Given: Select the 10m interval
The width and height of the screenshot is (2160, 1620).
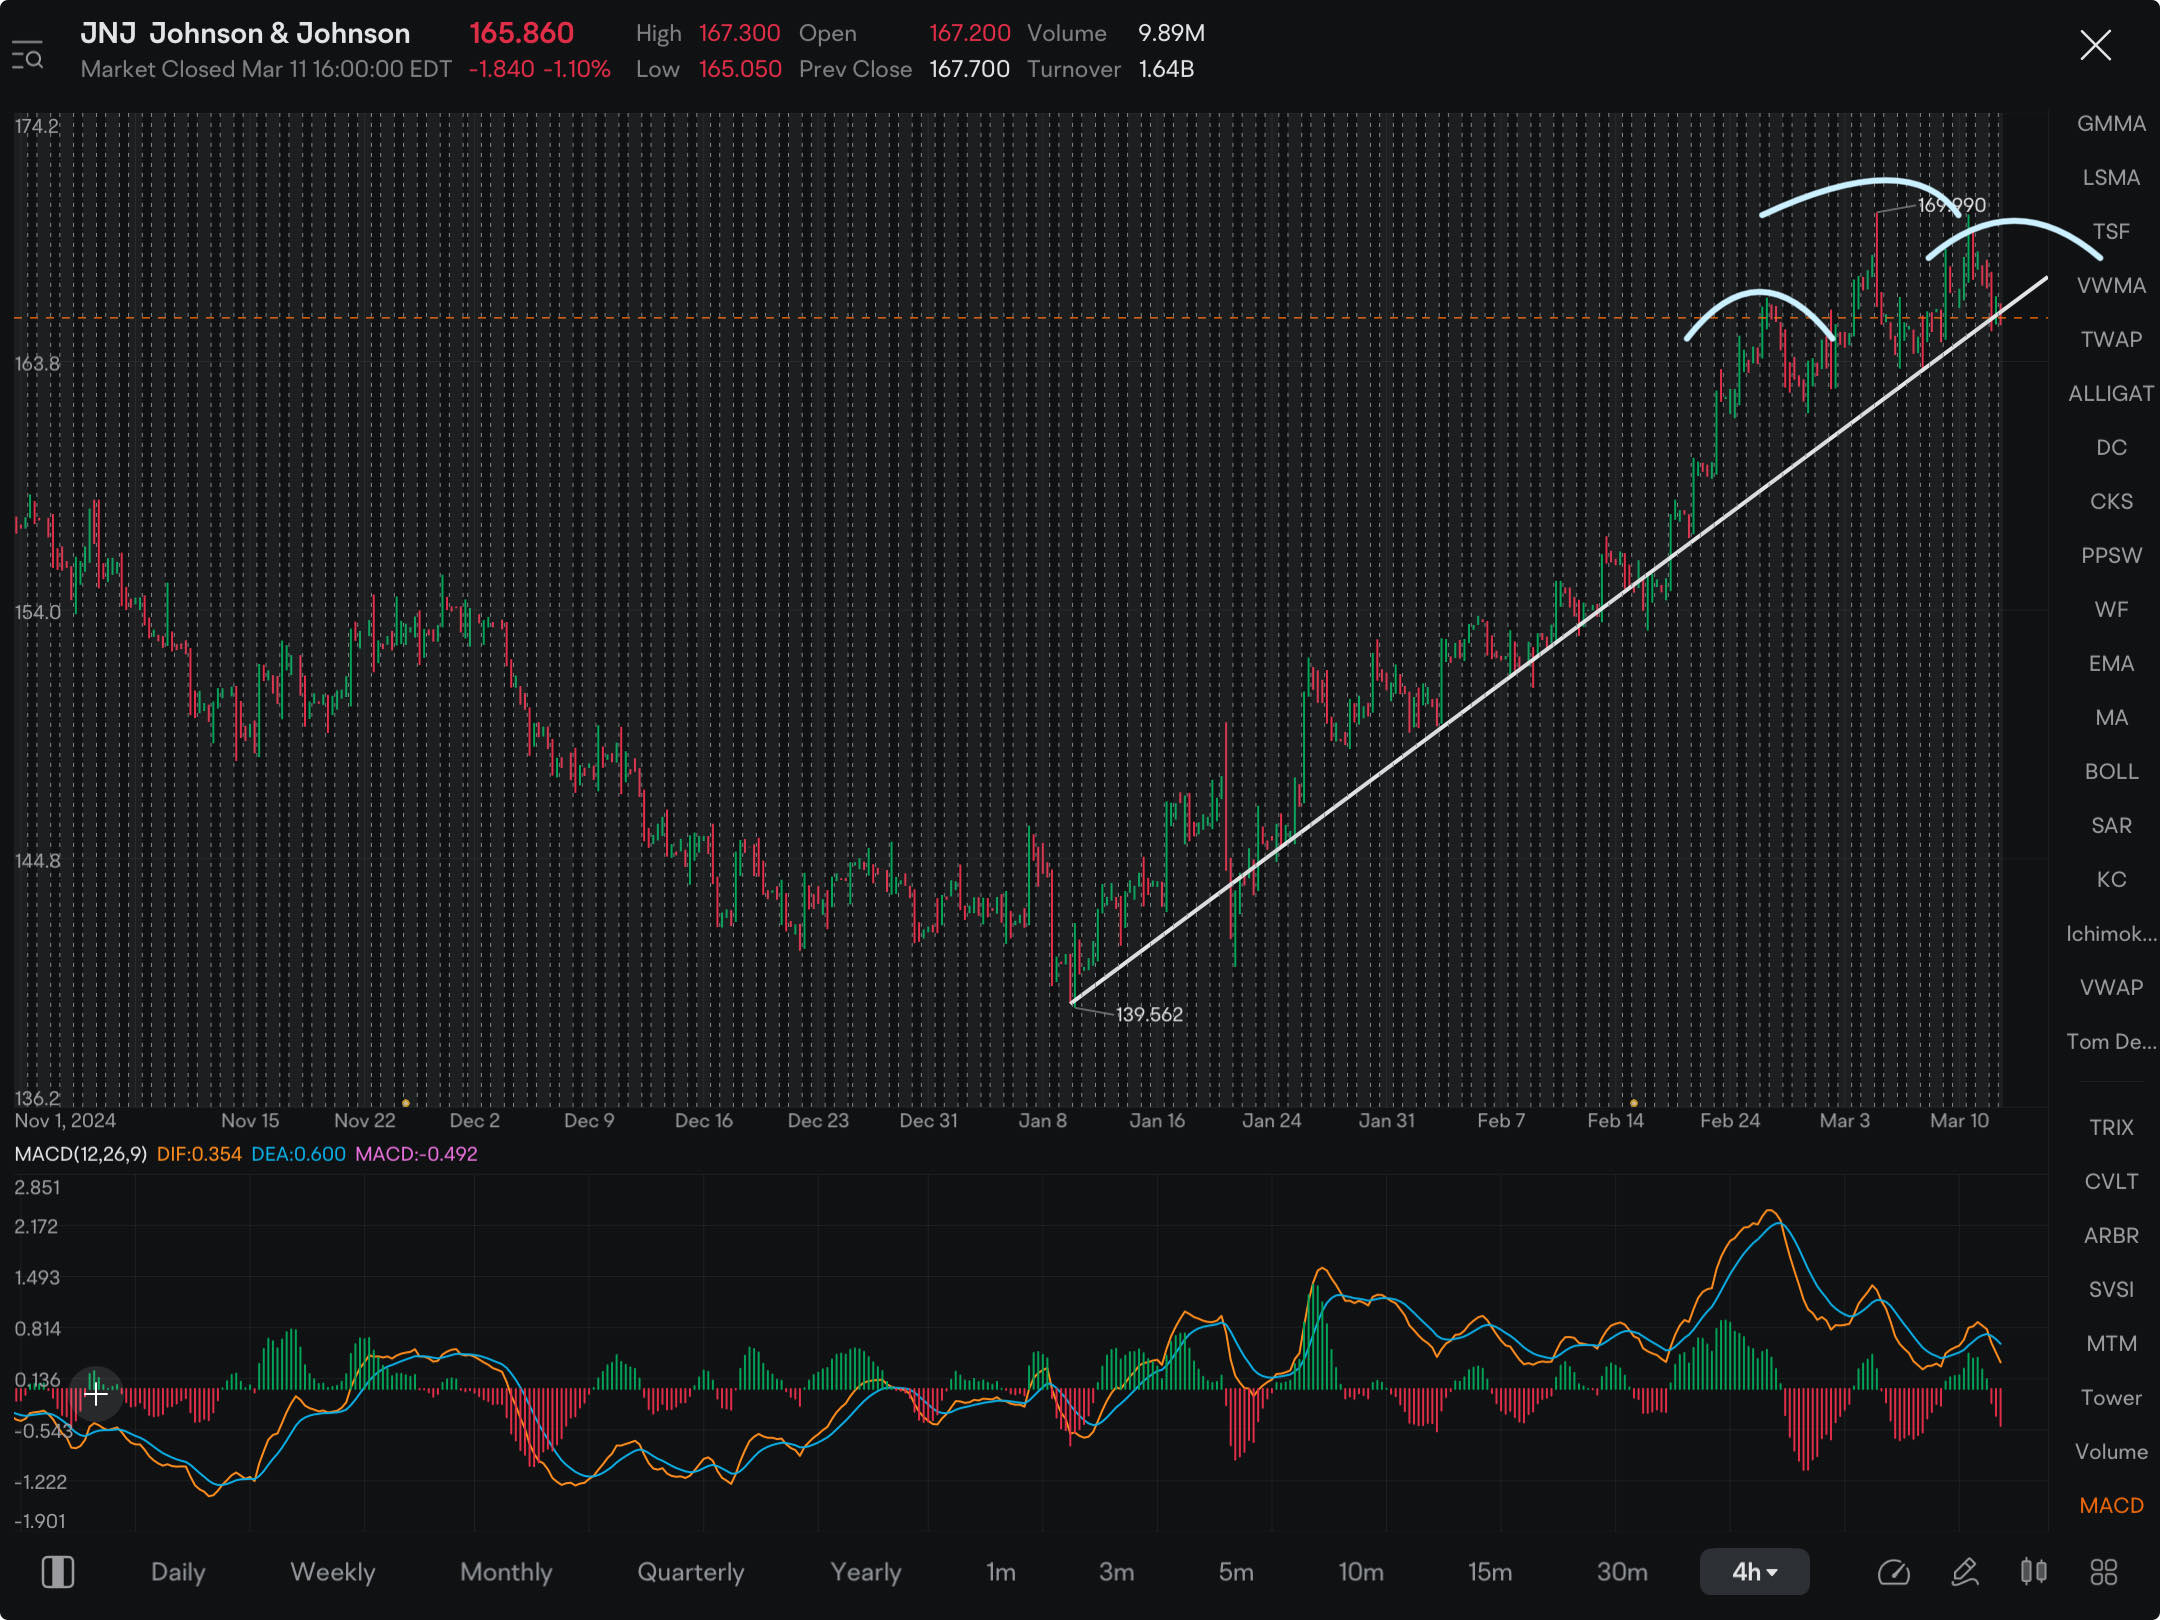Looking at the screenshot, I should (1361, 1572).
